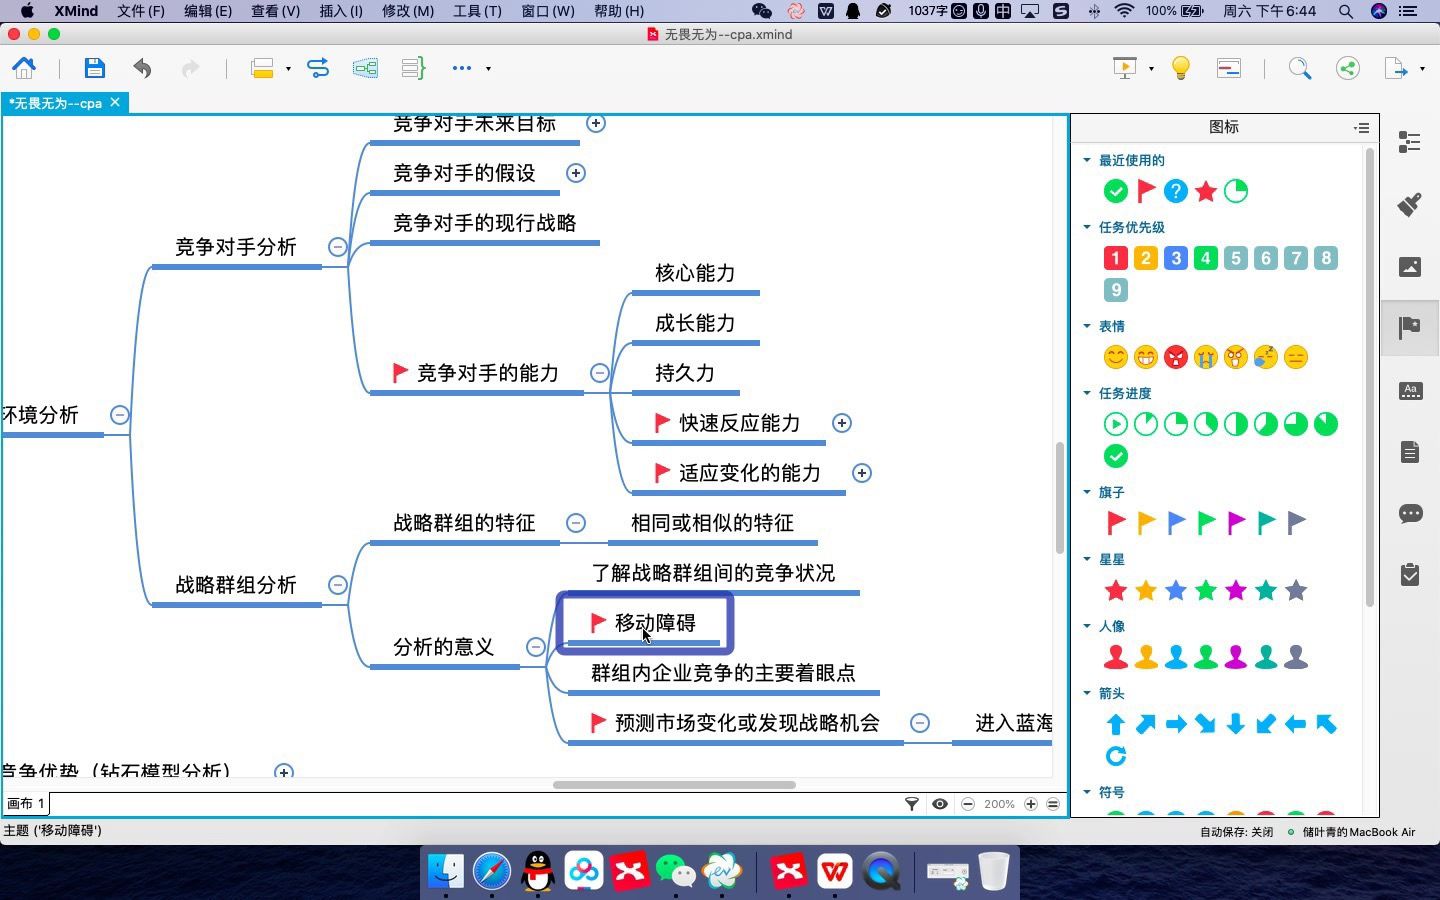Add the half-done task progress marker
This screenshot has height=900, width=1440.
coord(1236,424)
